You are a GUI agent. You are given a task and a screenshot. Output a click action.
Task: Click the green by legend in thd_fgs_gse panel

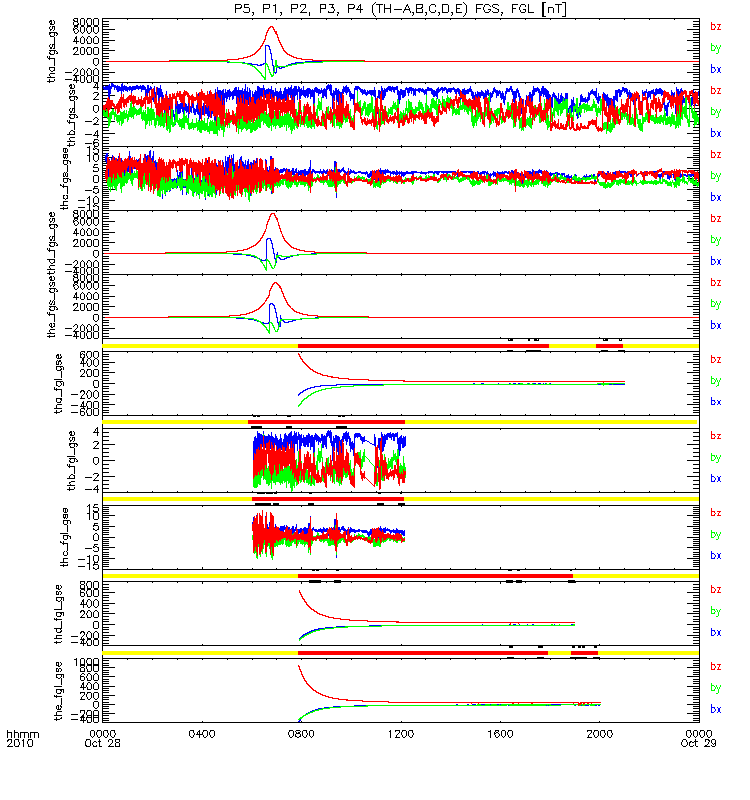[716, 240]
